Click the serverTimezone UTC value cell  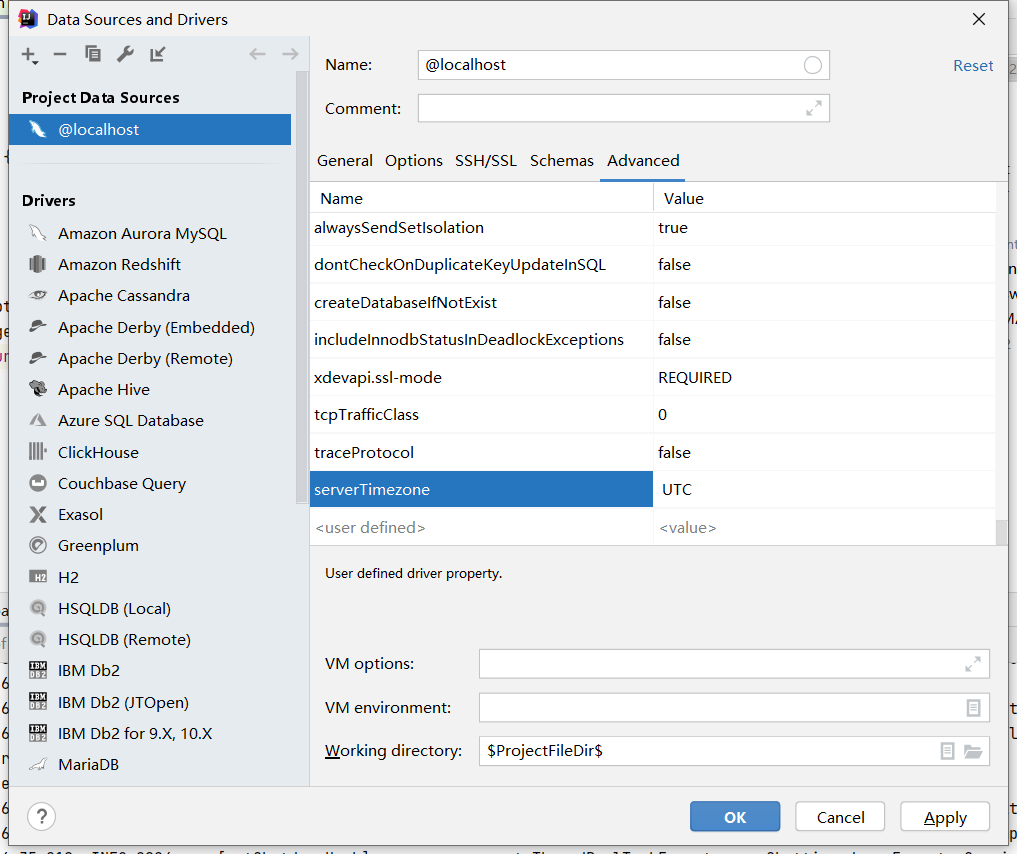coord(824,490)
